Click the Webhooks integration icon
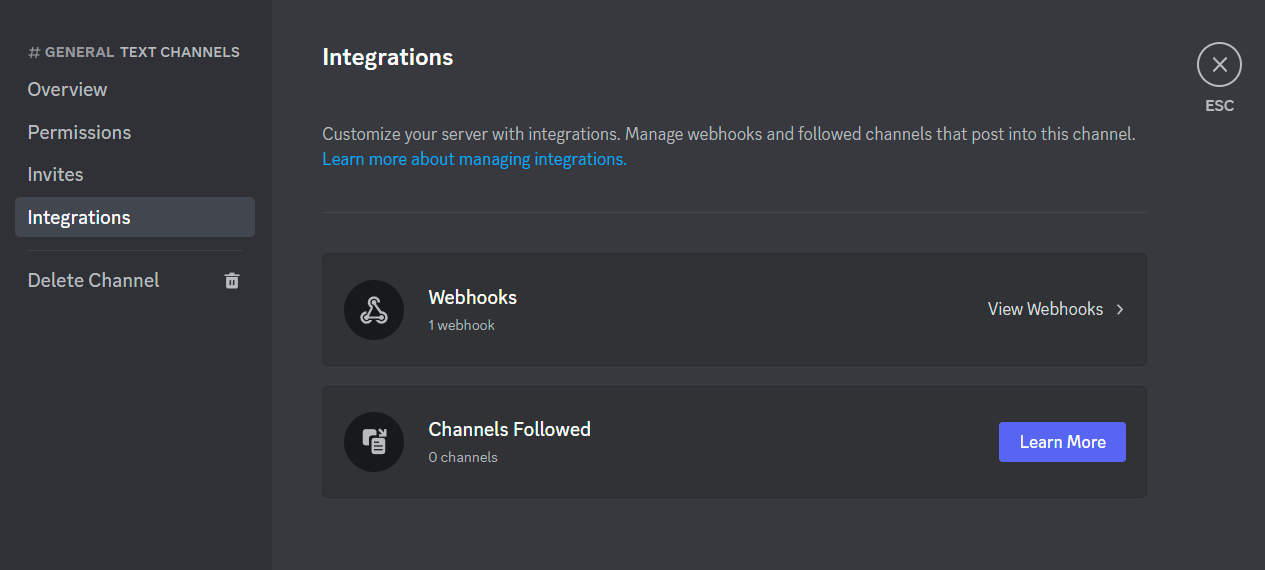 point(374,310)
